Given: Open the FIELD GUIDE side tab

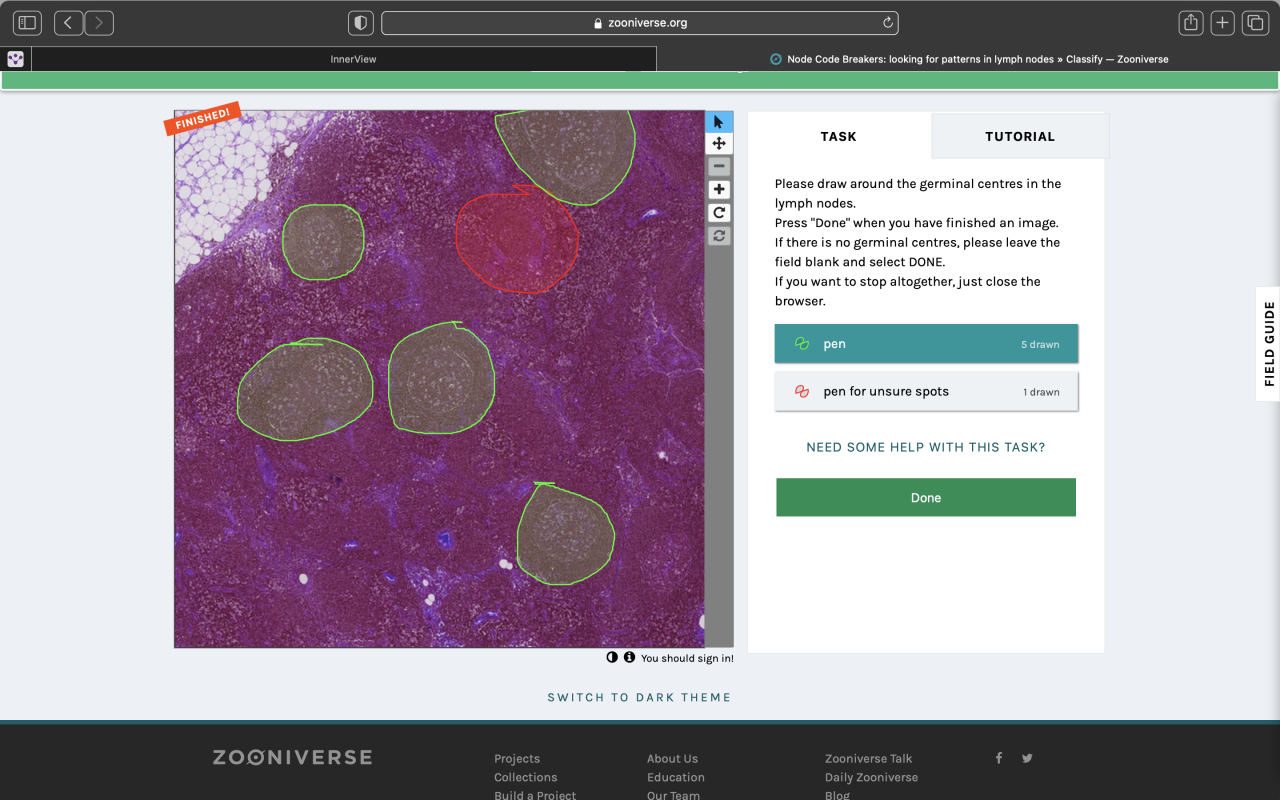Looking at the screenshot, I should tap(1269, 344).
